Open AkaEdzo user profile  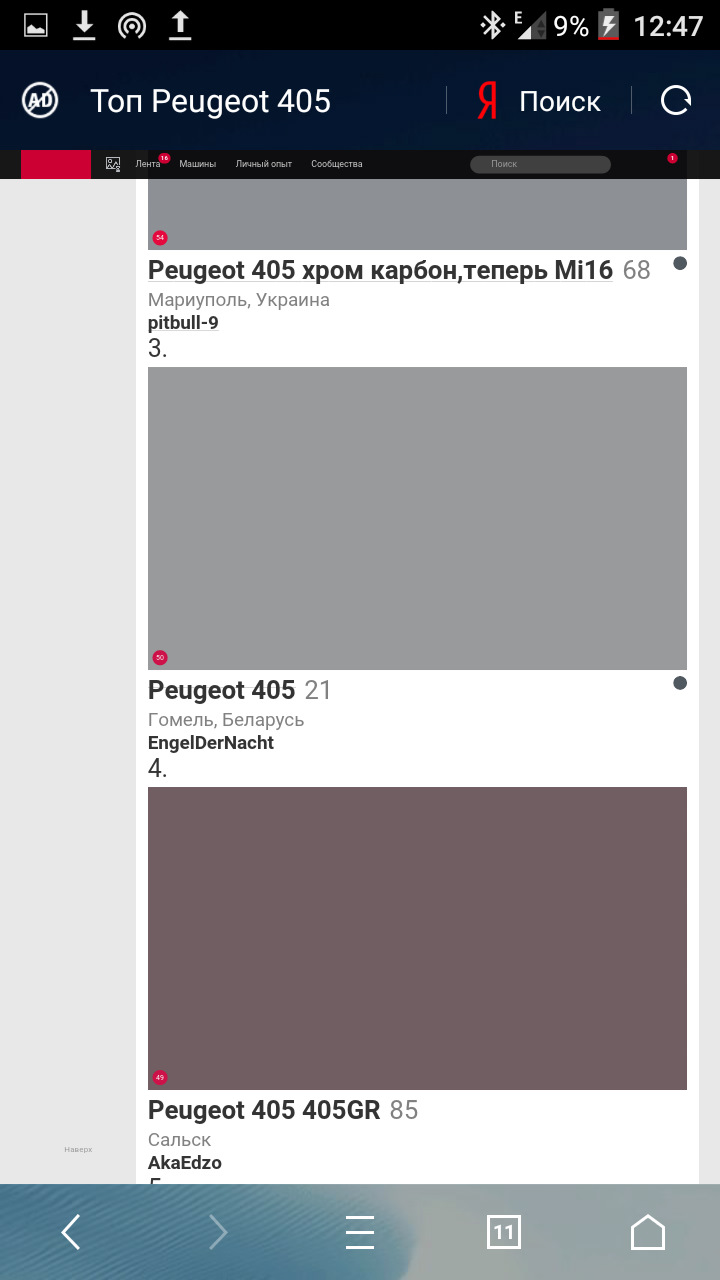tap(185, 1163)
